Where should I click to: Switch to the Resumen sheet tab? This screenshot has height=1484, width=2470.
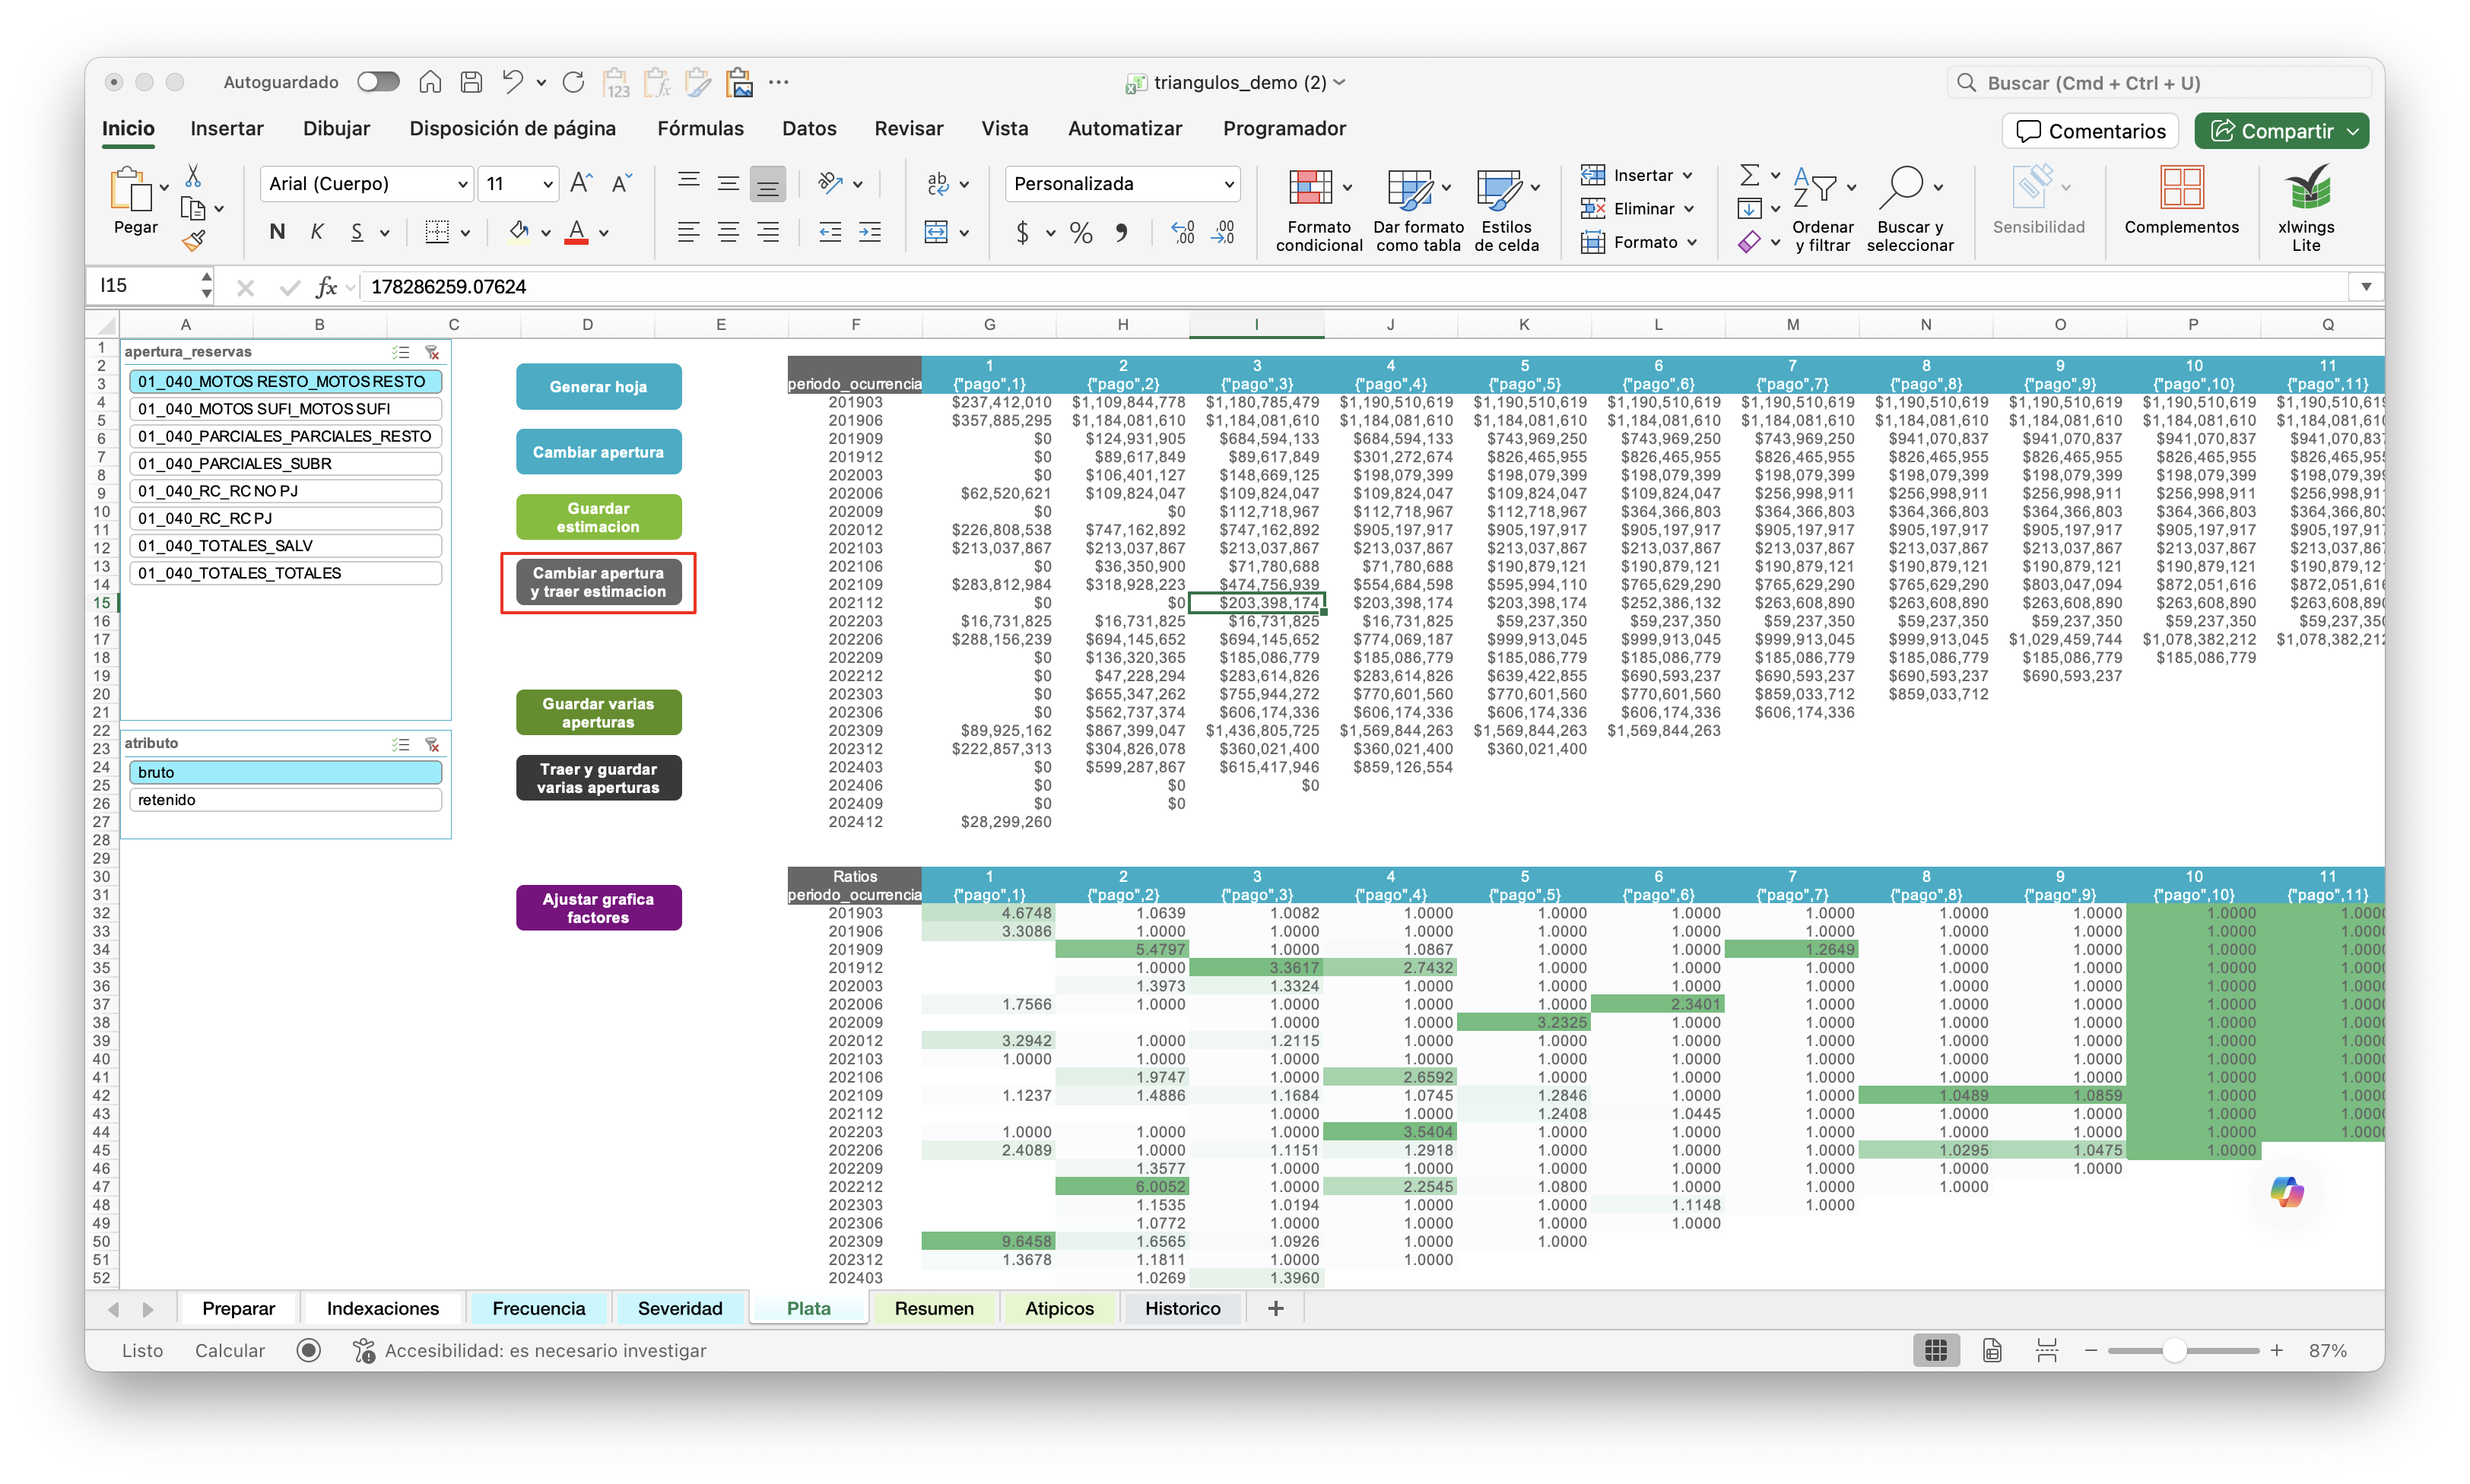[933, 1309]
